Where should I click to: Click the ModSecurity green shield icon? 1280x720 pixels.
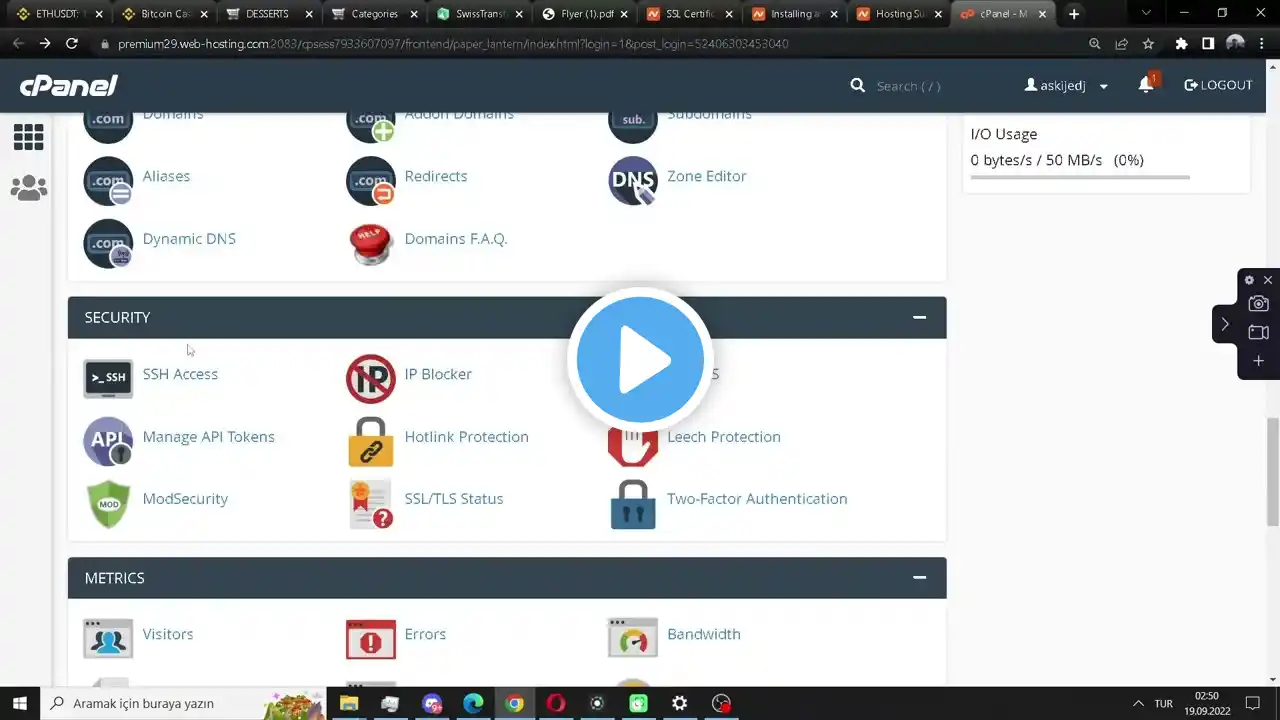(x=108, y=503)
